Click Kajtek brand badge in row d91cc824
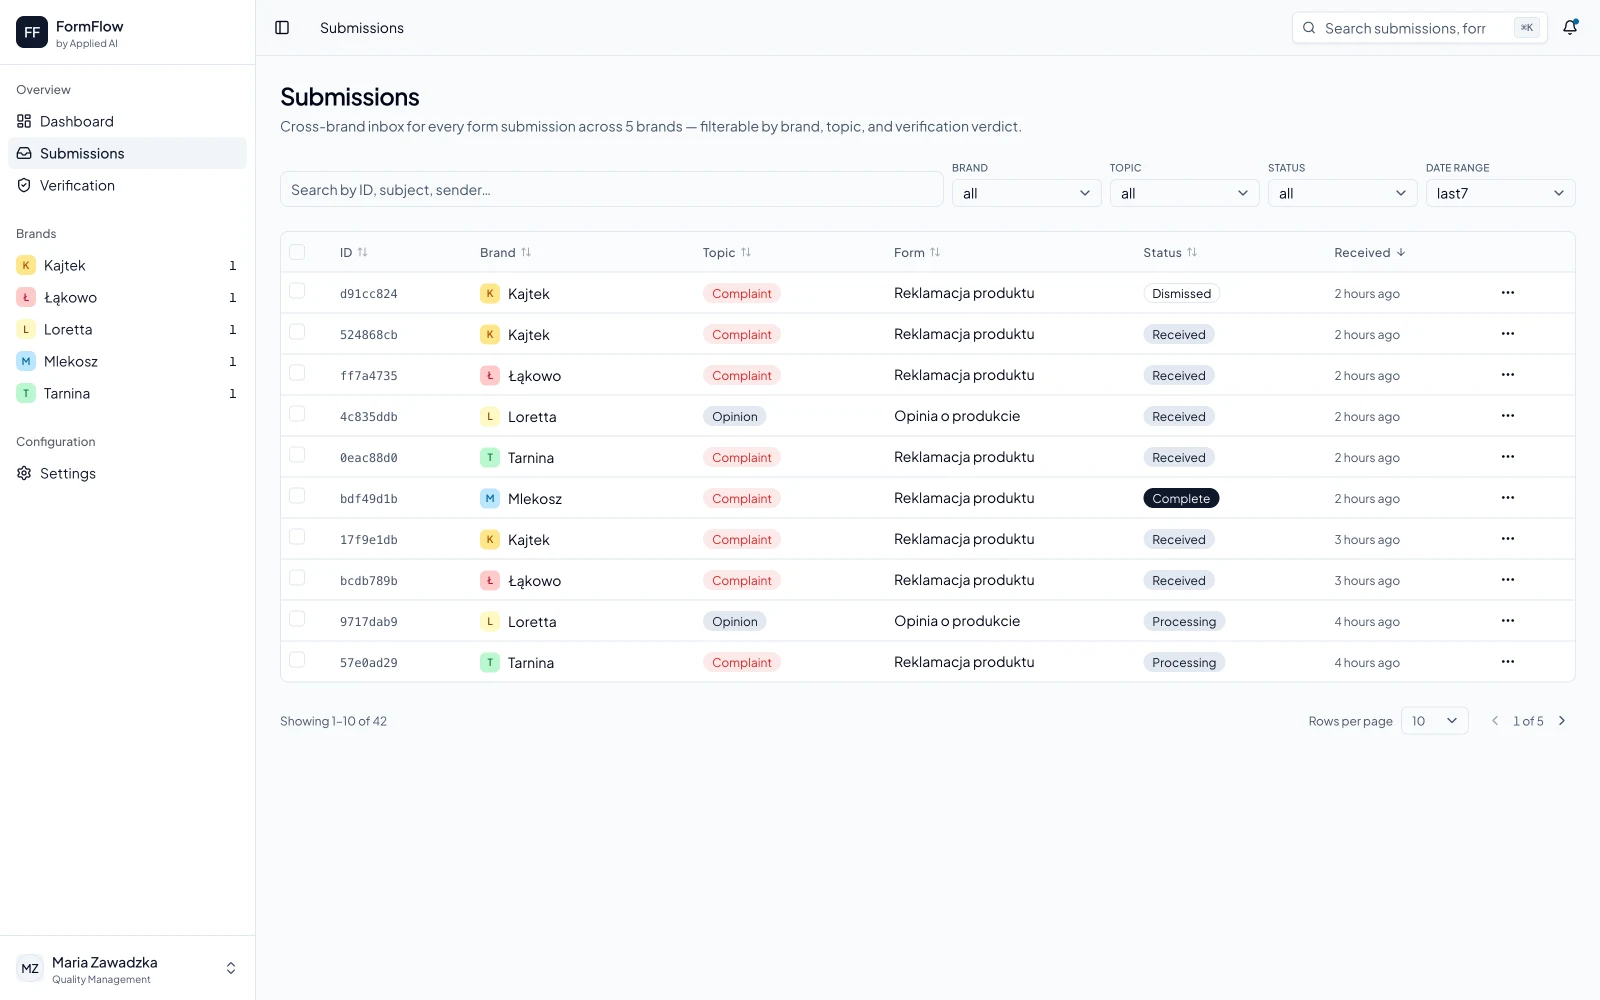1600x1000 pixels. pos(490,294)
